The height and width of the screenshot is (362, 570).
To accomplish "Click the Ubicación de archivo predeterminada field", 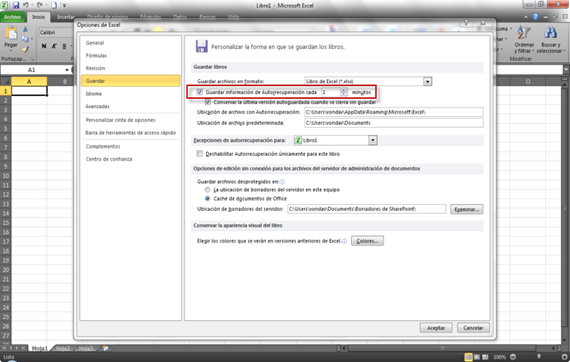I will 394,123.
